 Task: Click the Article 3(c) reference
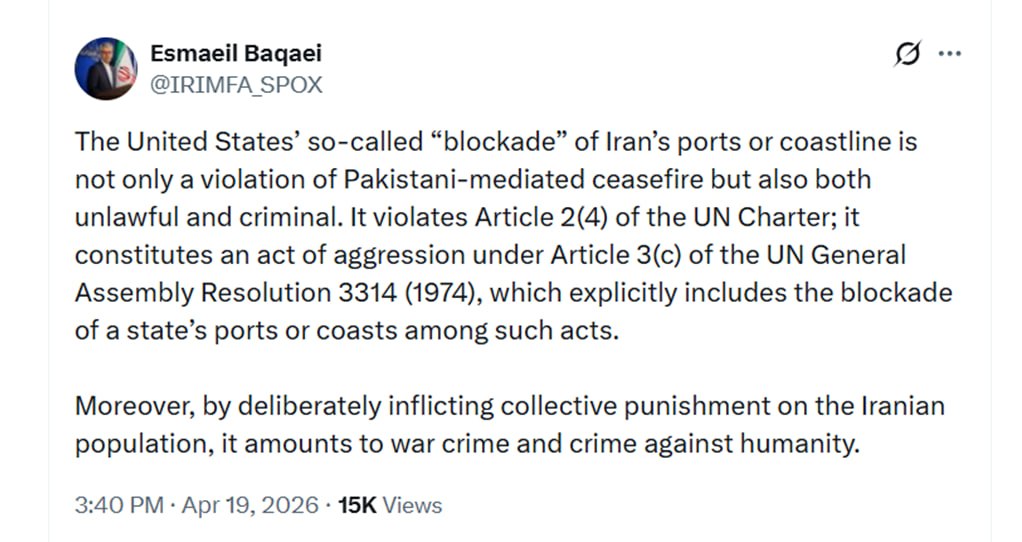coord(615,255)
